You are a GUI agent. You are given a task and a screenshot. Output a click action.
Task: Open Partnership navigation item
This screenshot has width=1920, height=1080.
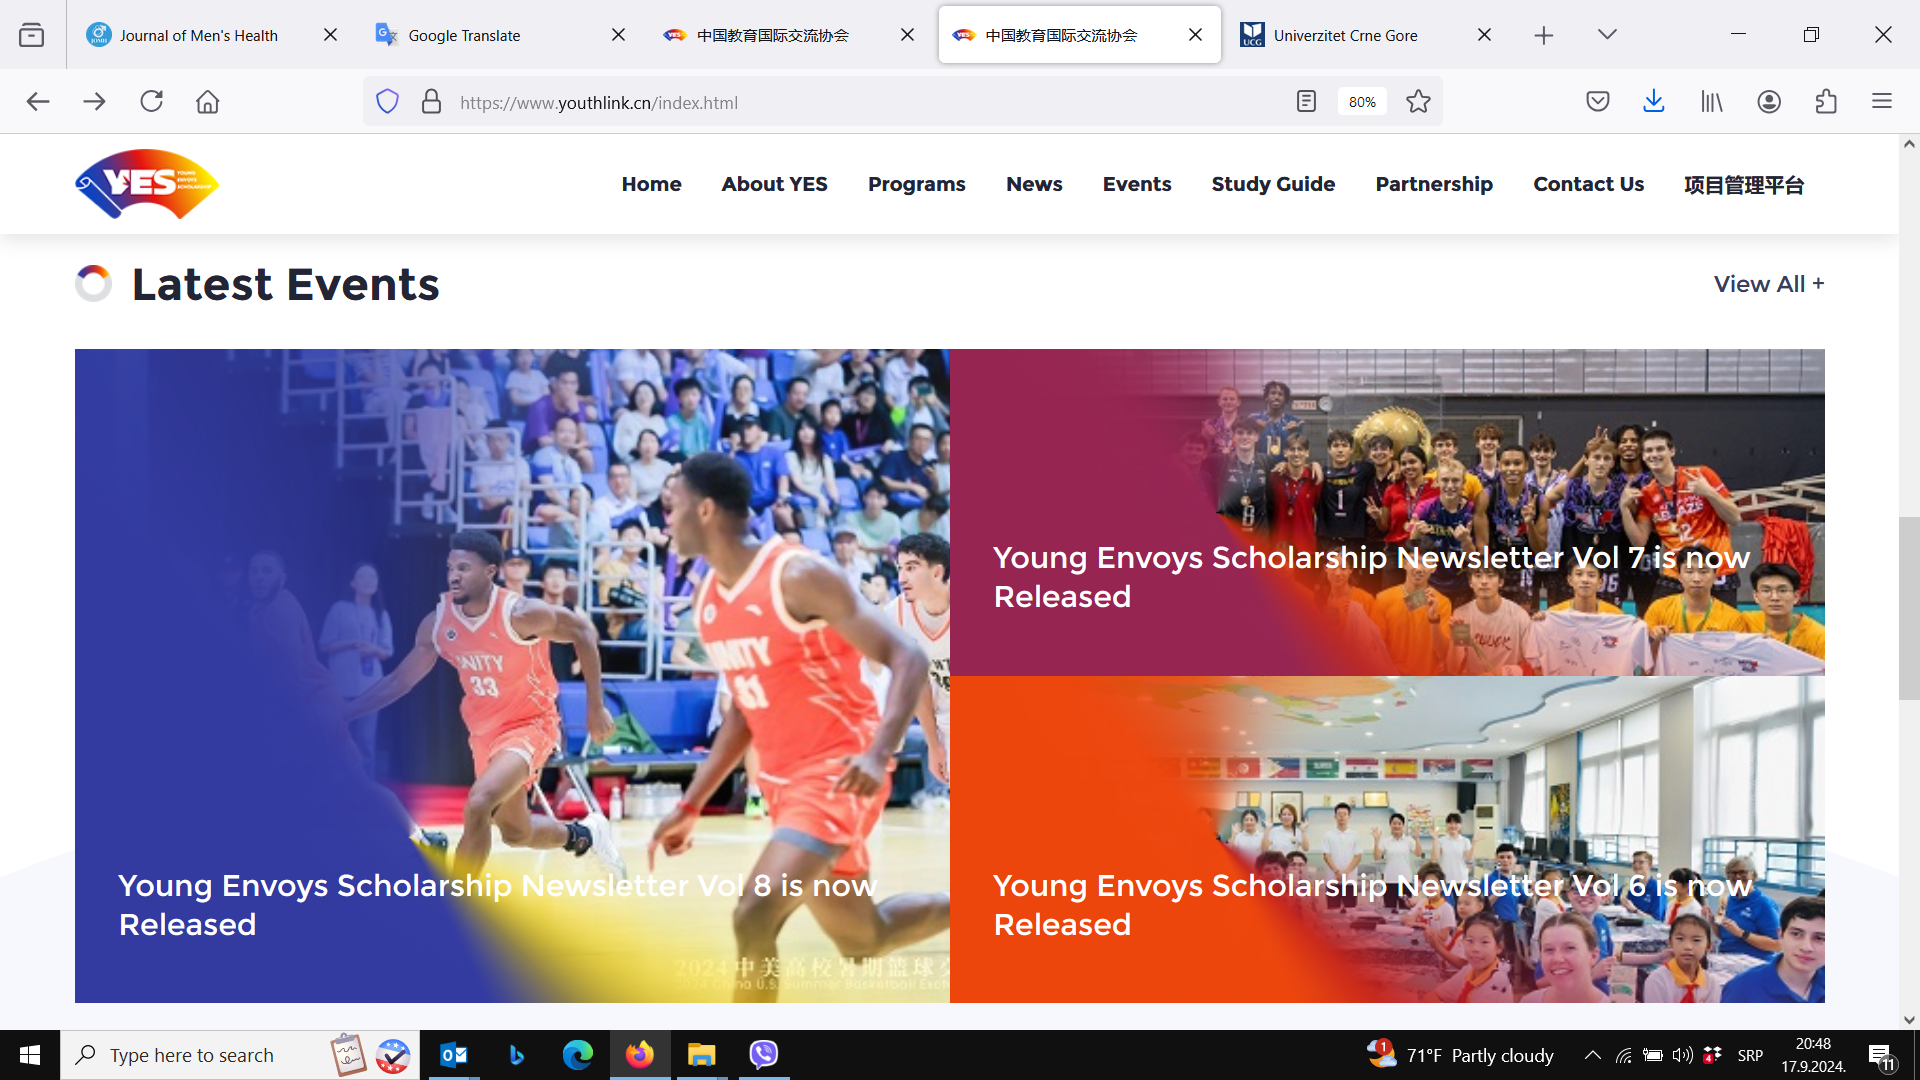pos(1433,184)
